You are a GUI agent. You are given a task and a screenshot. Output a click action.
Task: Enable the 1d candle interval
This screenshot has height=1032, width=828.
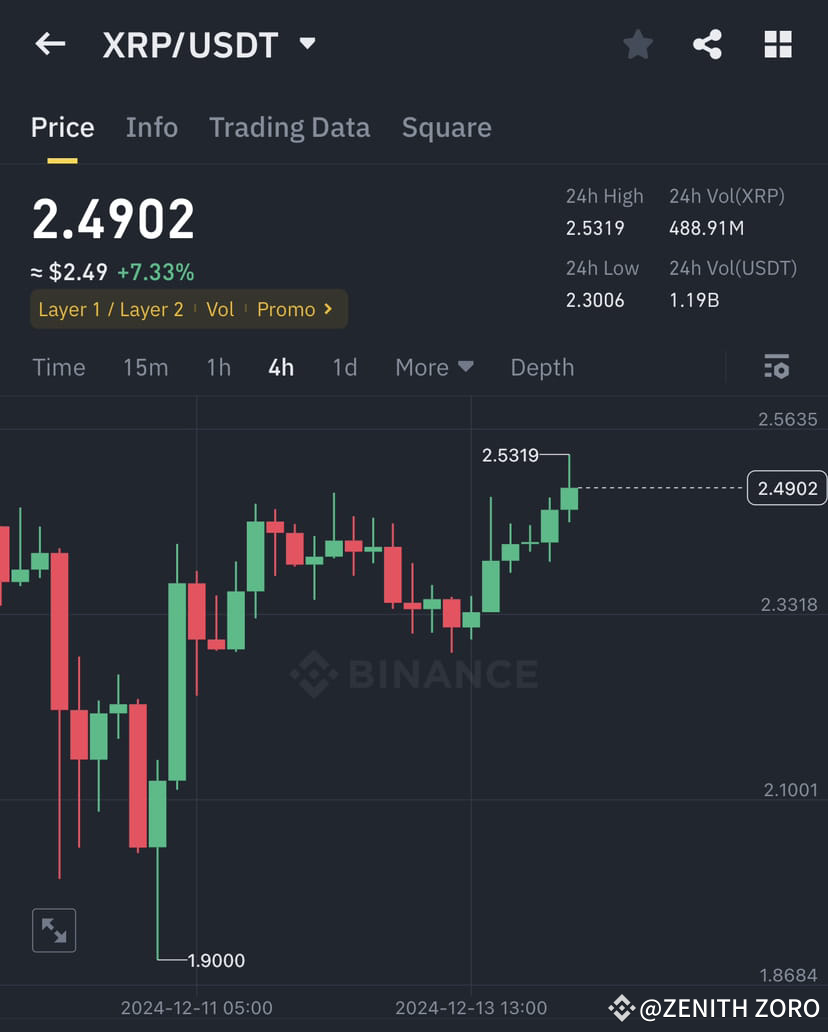[x=344, y=367]
